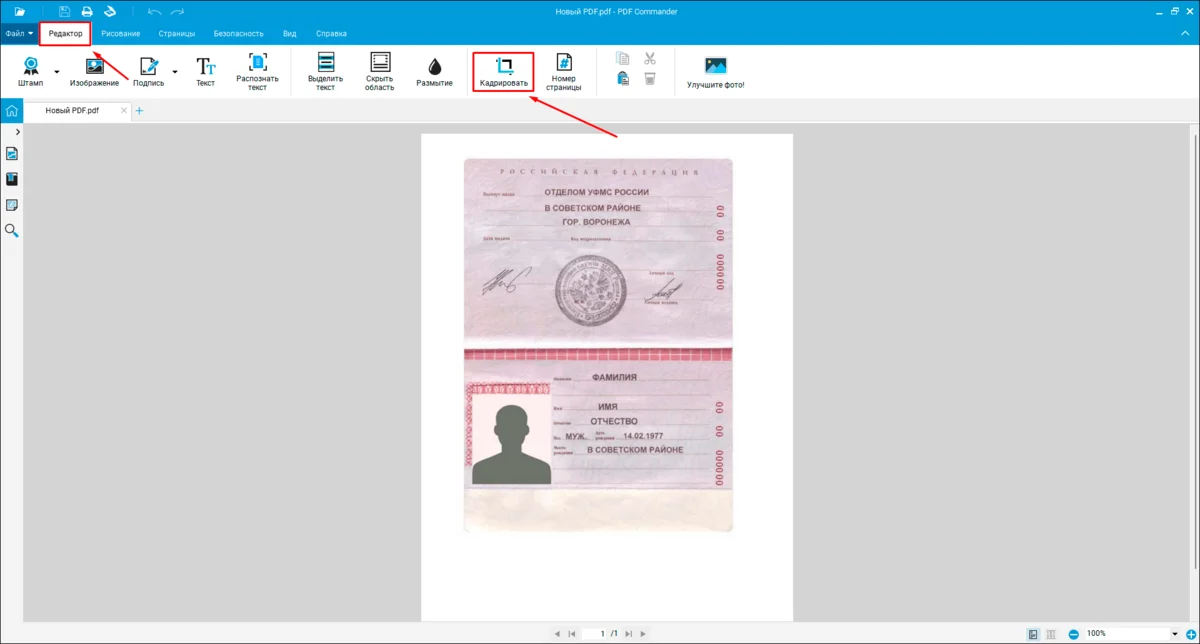This screenshot has width=1200, height=644.
Task: Switch to two-page view mode
Action: 1050,634
